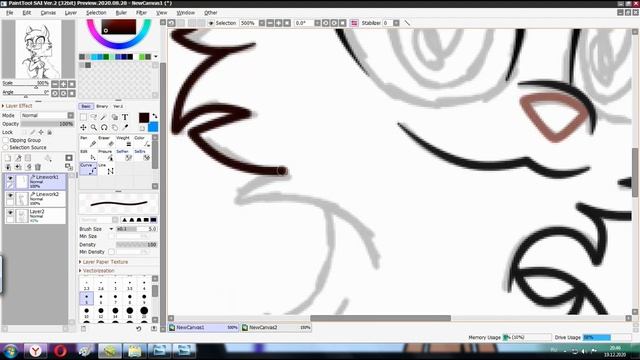The image size is (640, 360).
Task: Choose the Line linework tool
Action: [106, 169]
